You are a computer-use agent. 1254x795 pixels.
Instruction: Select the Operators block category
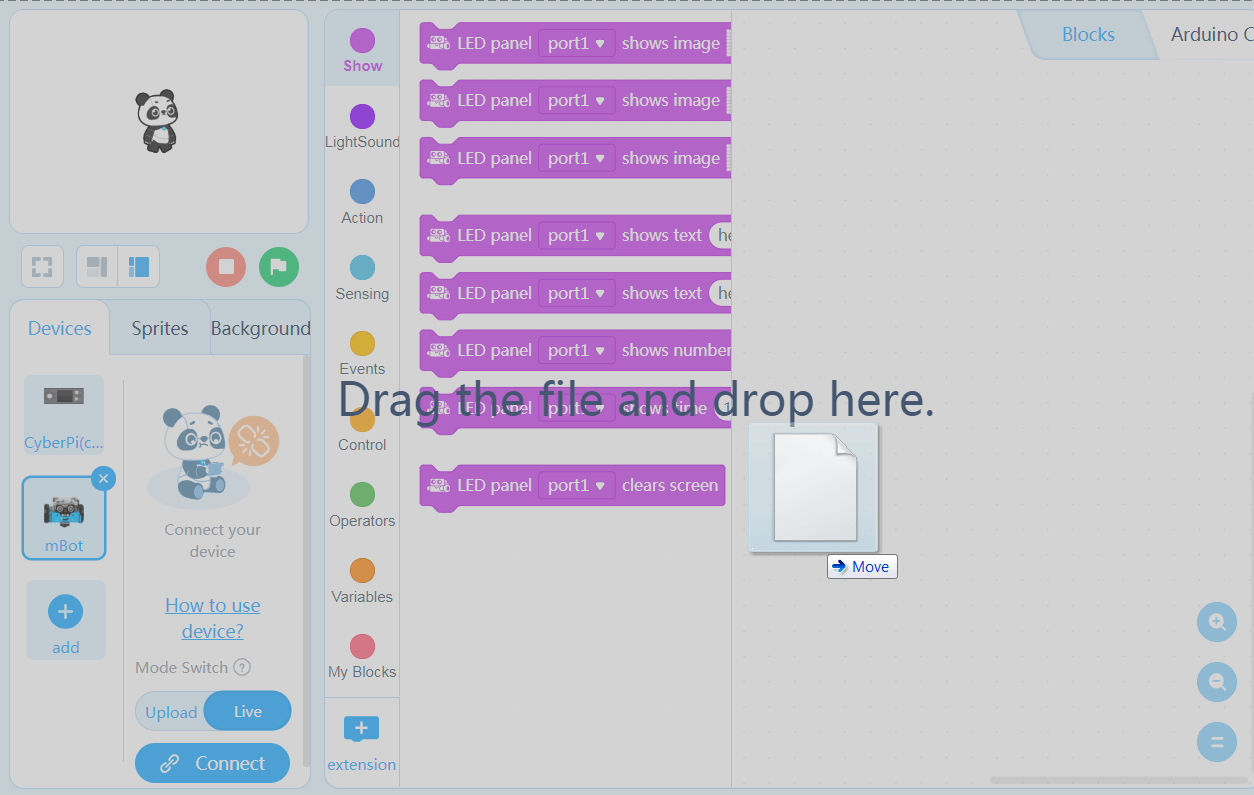361,505
